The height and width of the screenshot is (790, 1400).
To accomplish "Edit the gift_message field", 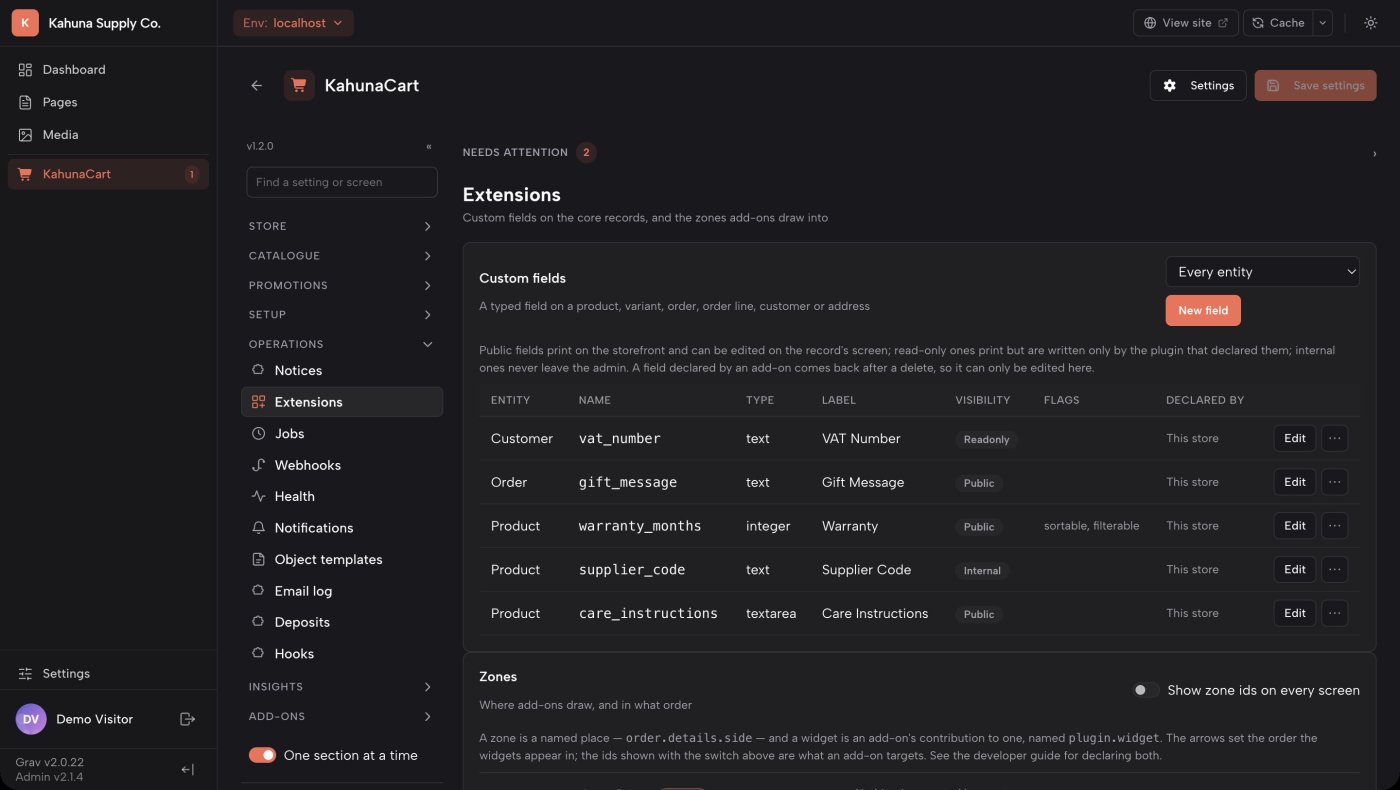I will coord(1295,482).
